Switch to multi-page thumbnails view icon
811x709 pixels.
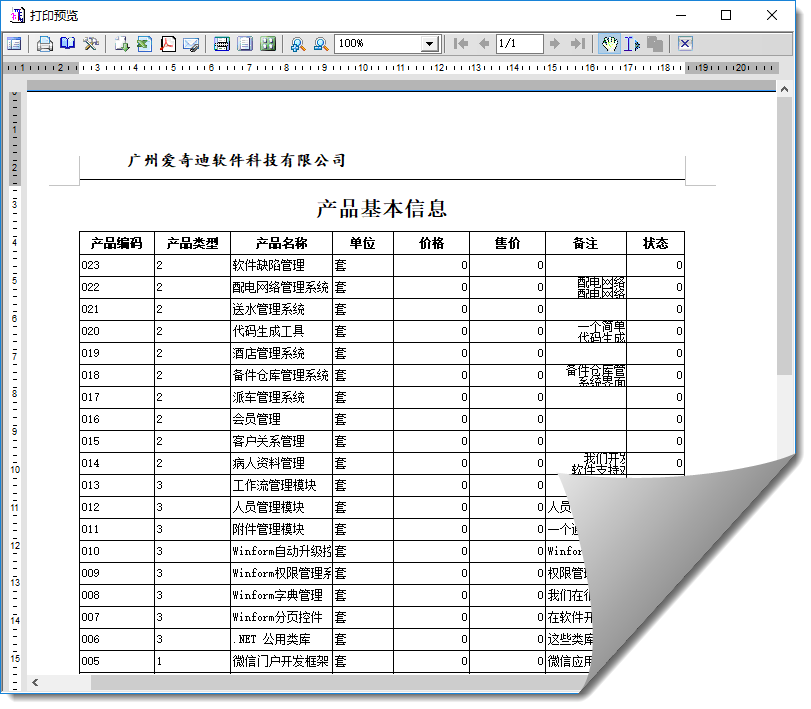pyautogui.click(x=268, y=44)
